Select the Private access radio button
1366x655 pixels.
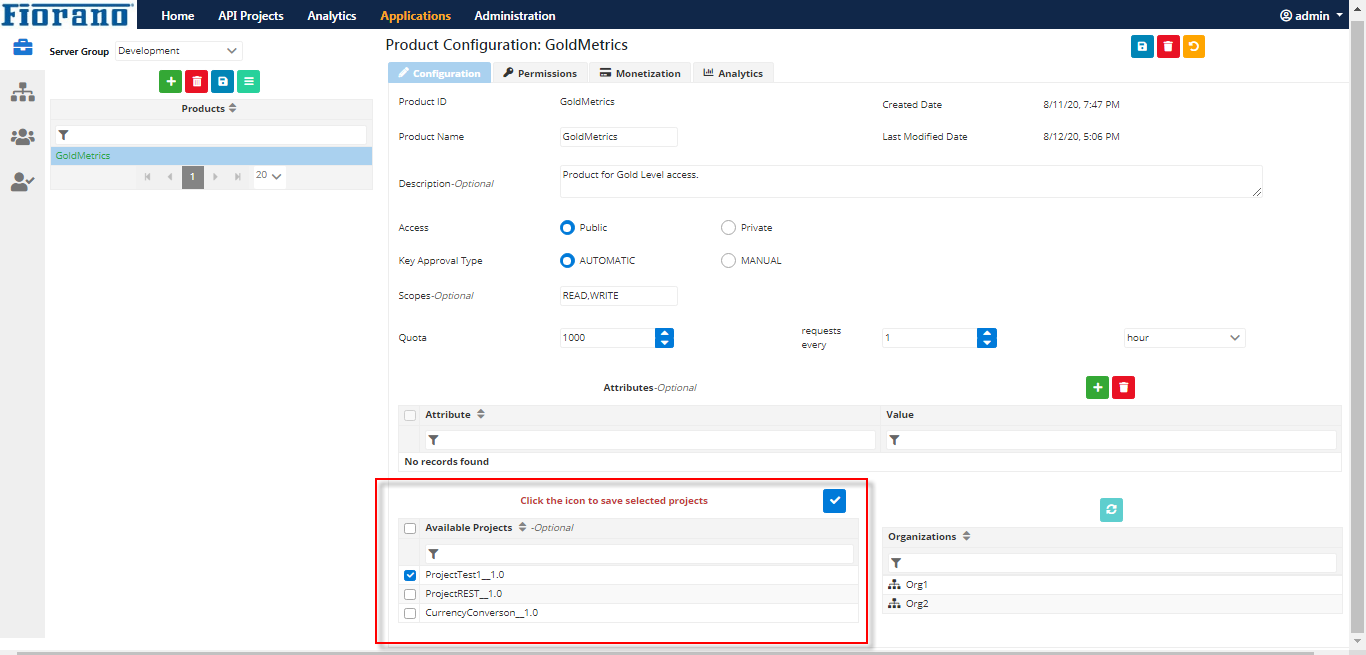pyautogui.click(x=728, y=227)
